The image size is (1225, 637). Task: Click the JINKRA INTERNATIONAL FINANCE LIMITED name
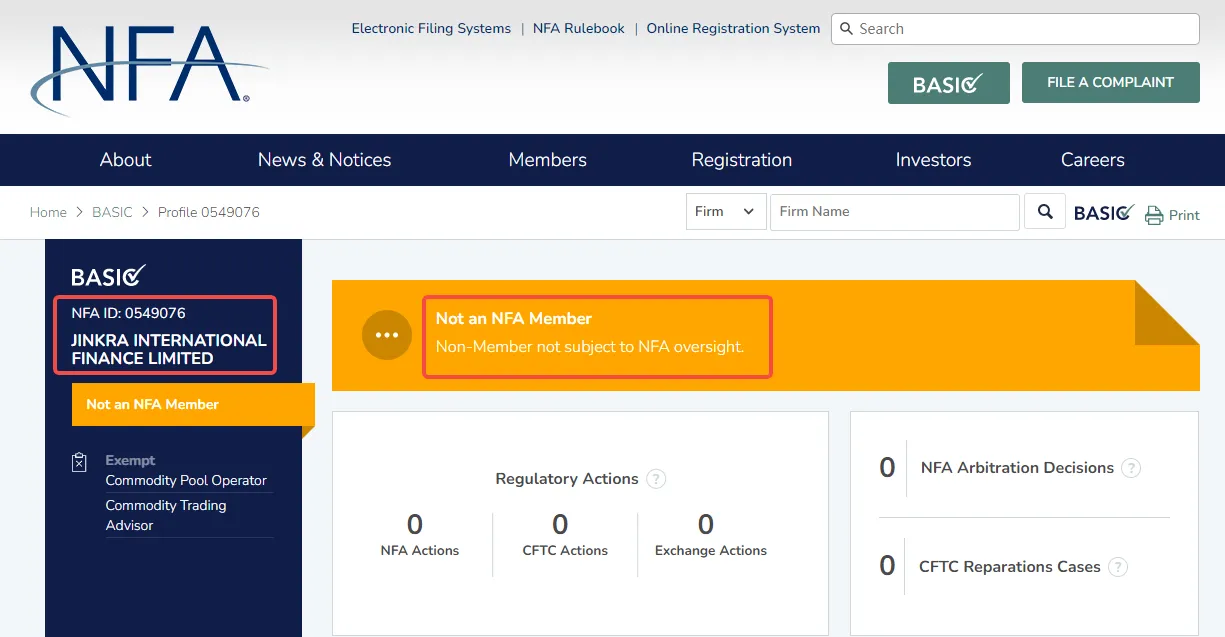169,349
